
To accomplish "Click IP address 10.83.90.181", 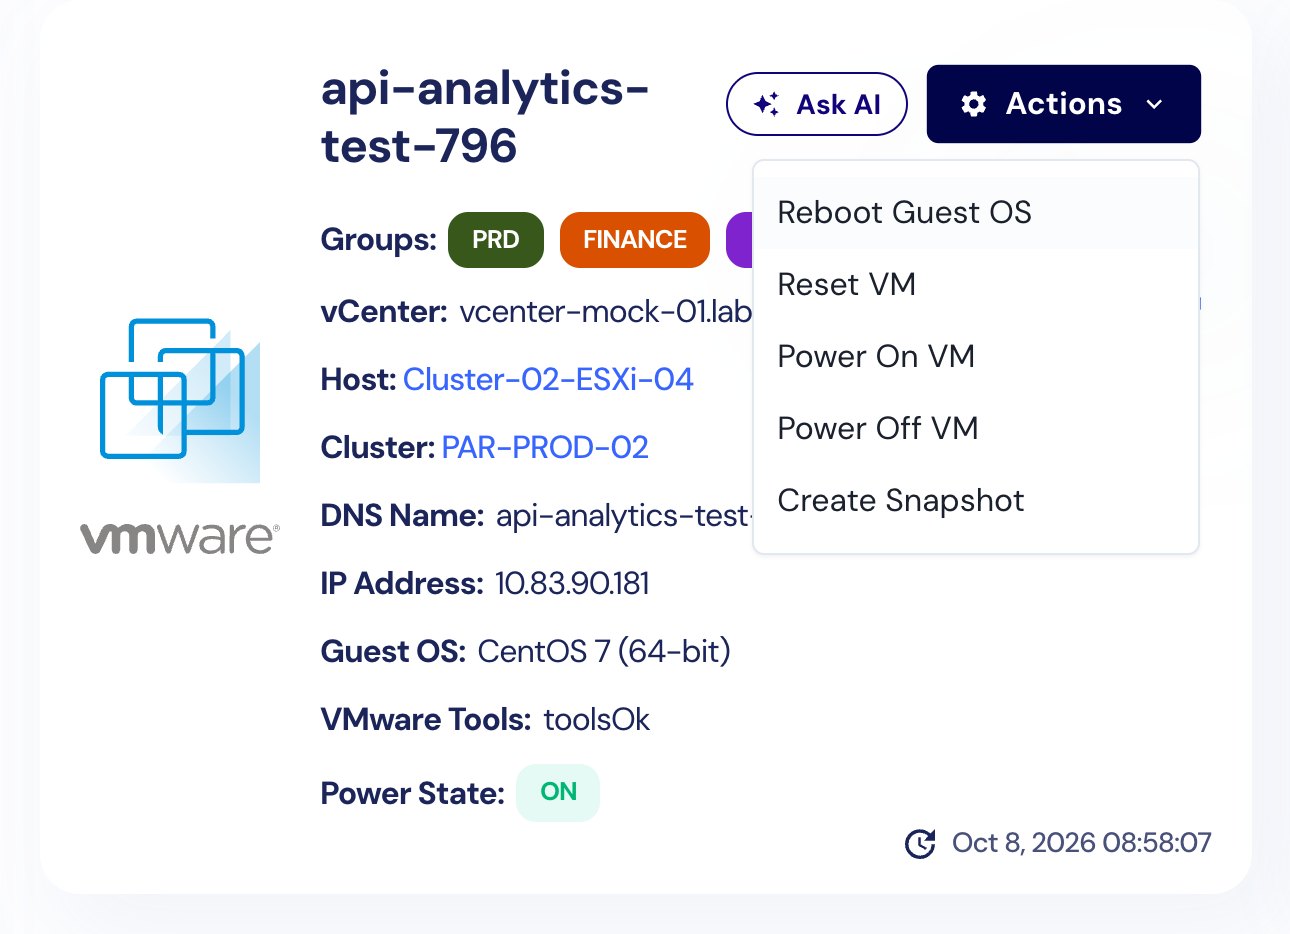I will point(573,584).
